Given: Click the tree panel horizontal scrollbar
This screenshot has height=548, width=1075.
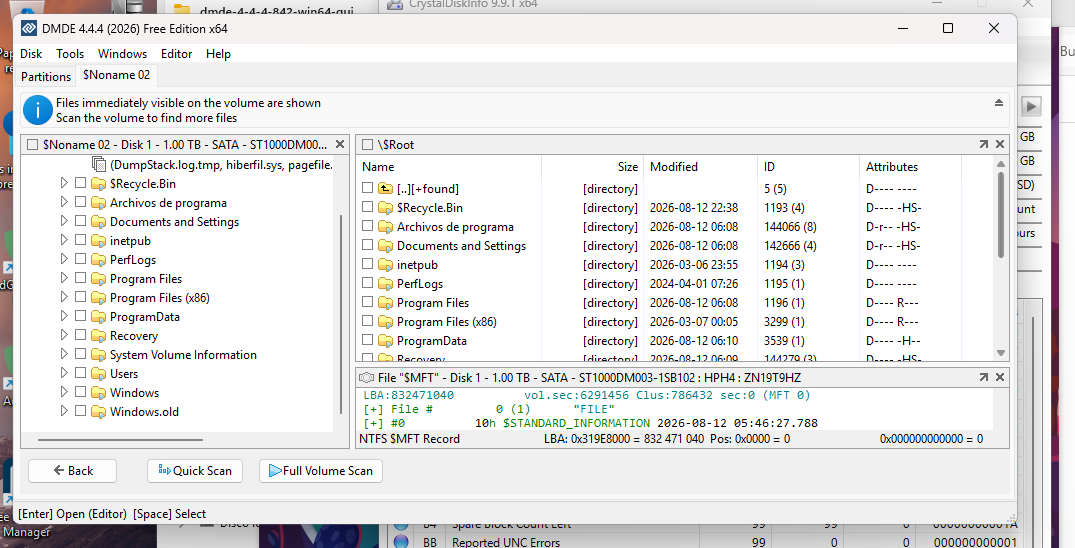Looking at the screenshot, I should (x=120, y=439).
